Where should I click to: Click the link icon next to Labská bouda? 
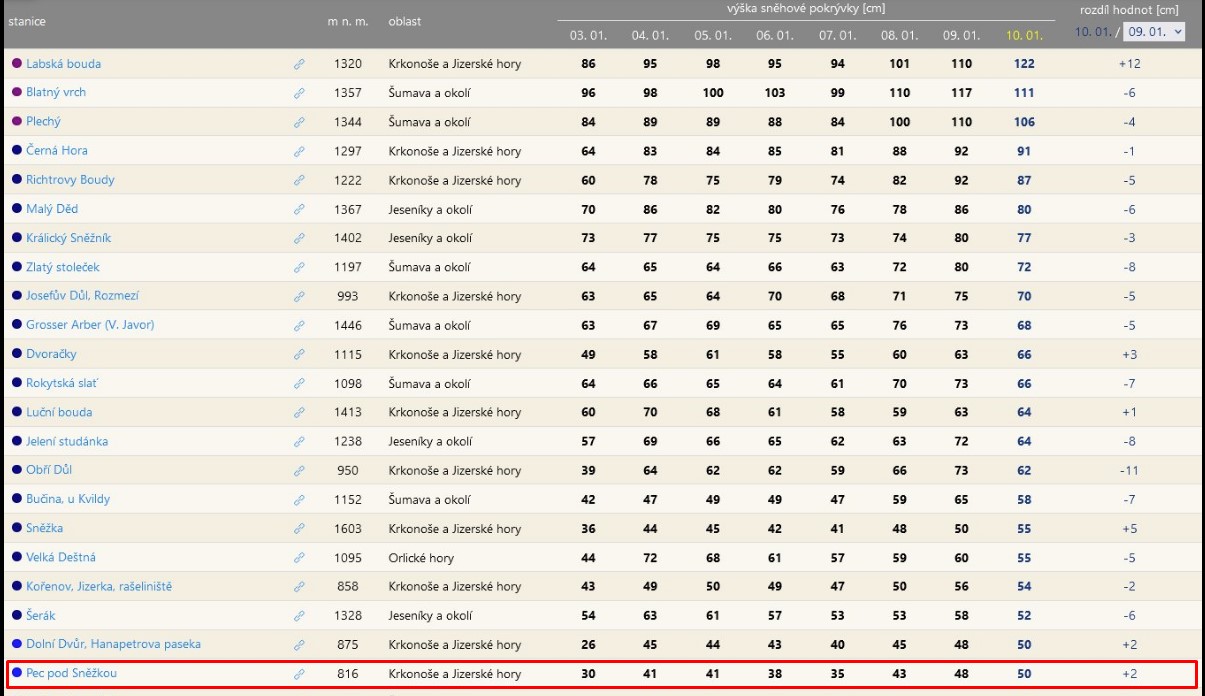point(299,64)
